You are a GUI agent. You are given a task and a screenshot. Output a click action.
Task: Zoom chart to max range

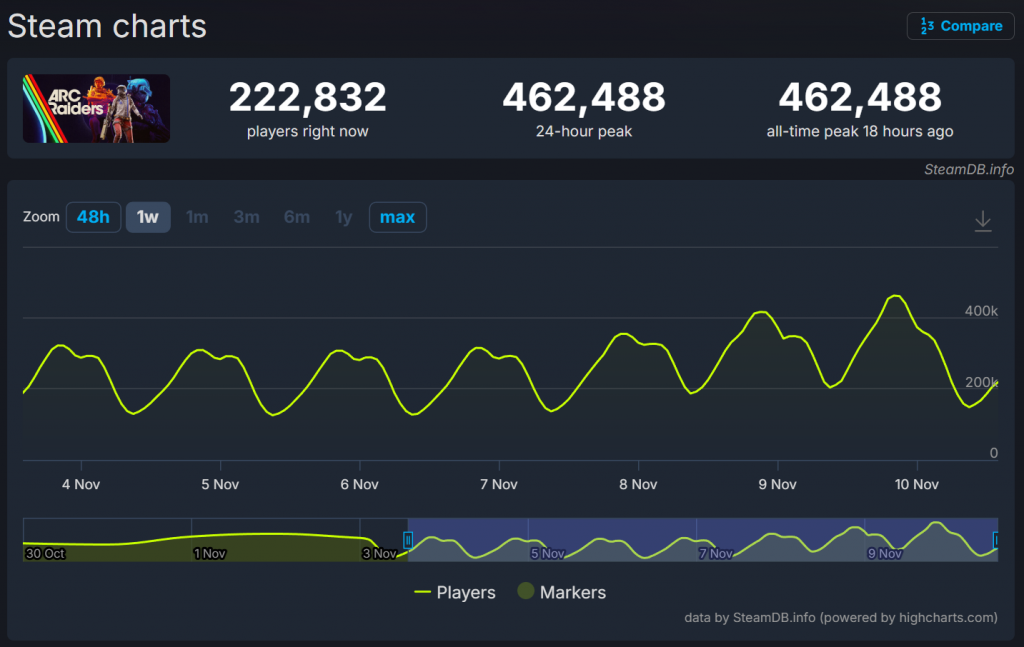click(x=397, y=217)
